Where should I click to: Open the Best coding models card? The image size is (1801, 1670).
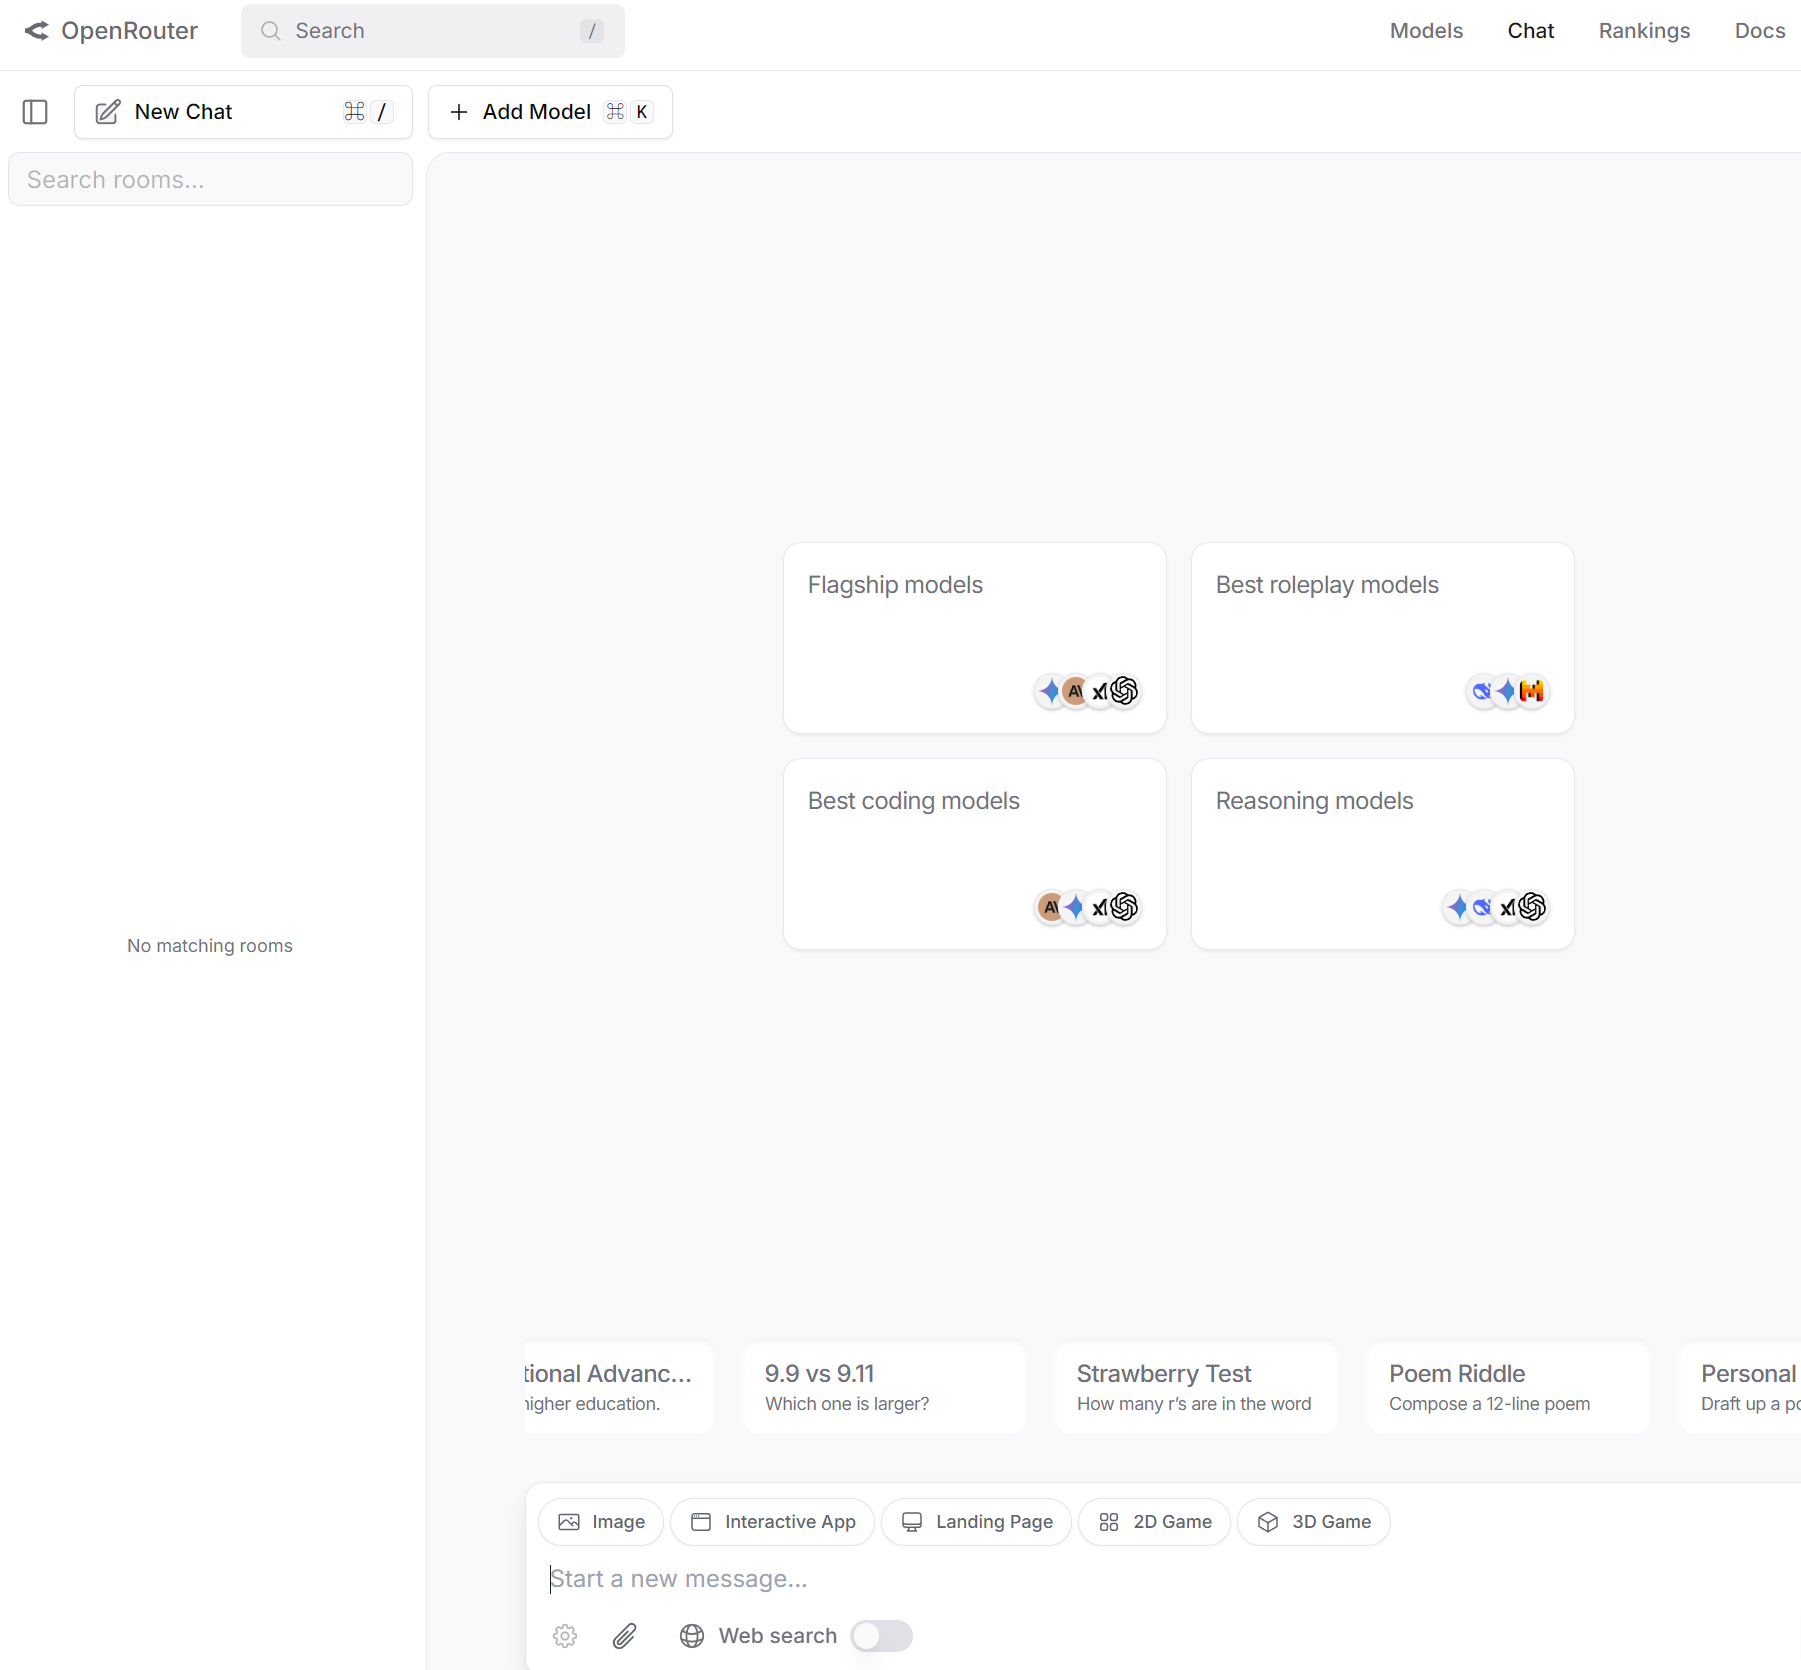[975, 854]
